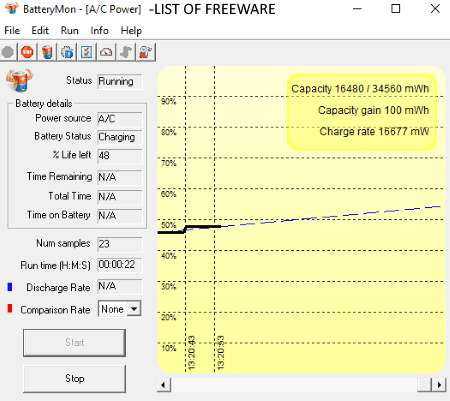450x401 pixels.
Task: Click the blue gear info toolbar icon
Action: [x=67, y=52]
